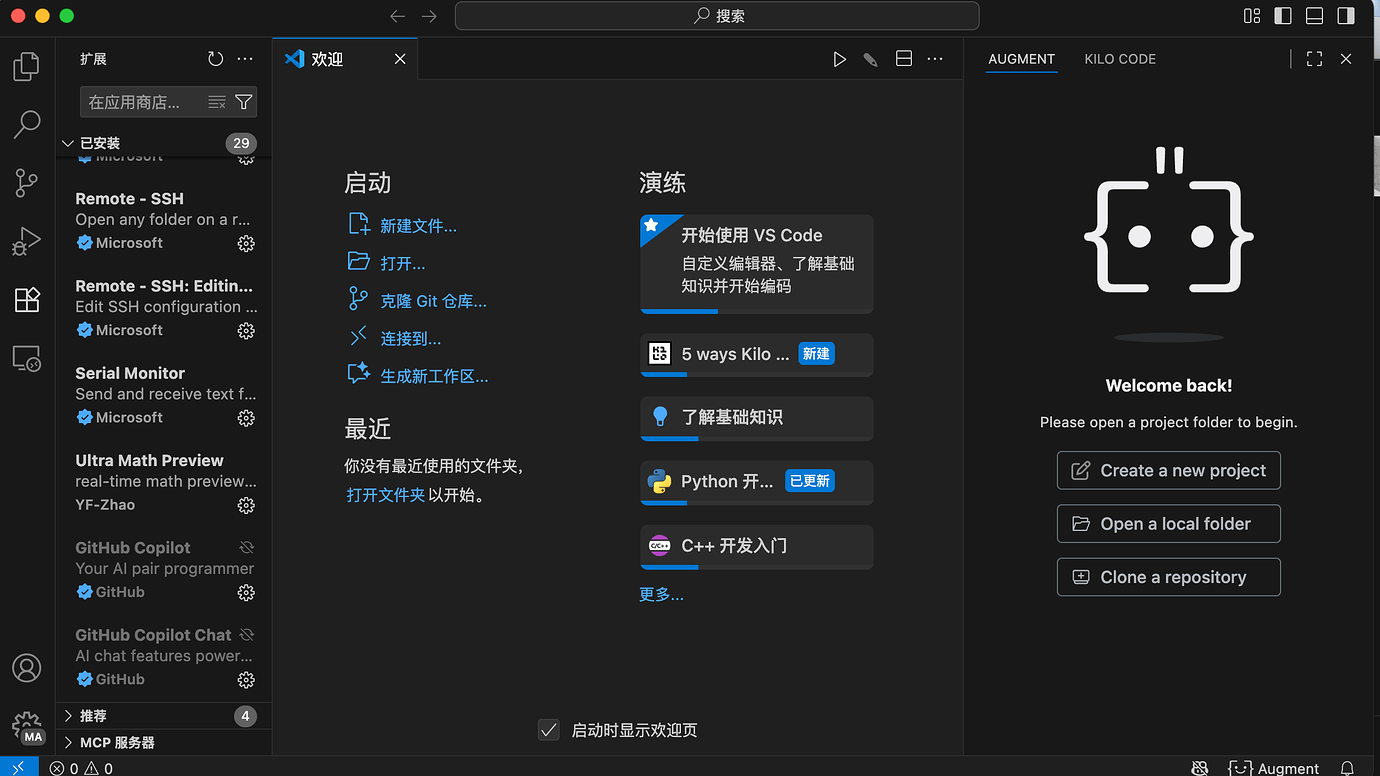The width and height of the screenshot is (1380, 776).
Task: Click the 打开... link
Action: (402, 264)
